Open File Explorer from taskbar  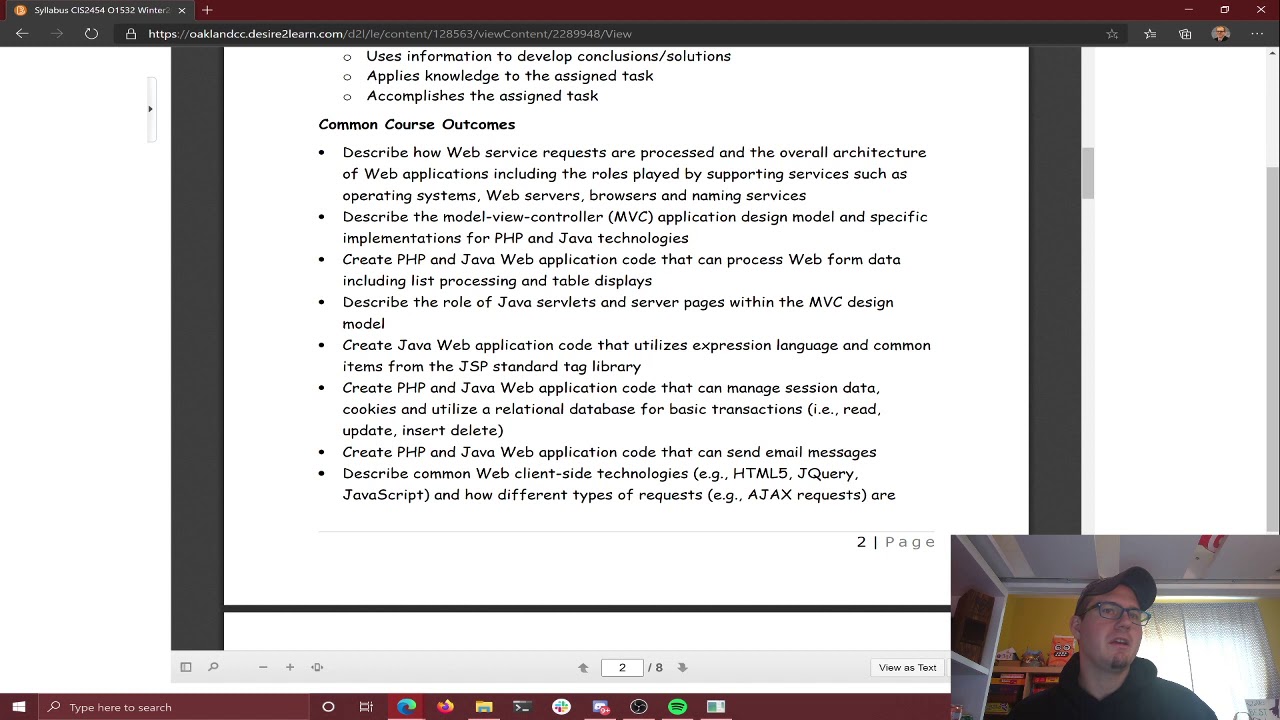point(484,707)
